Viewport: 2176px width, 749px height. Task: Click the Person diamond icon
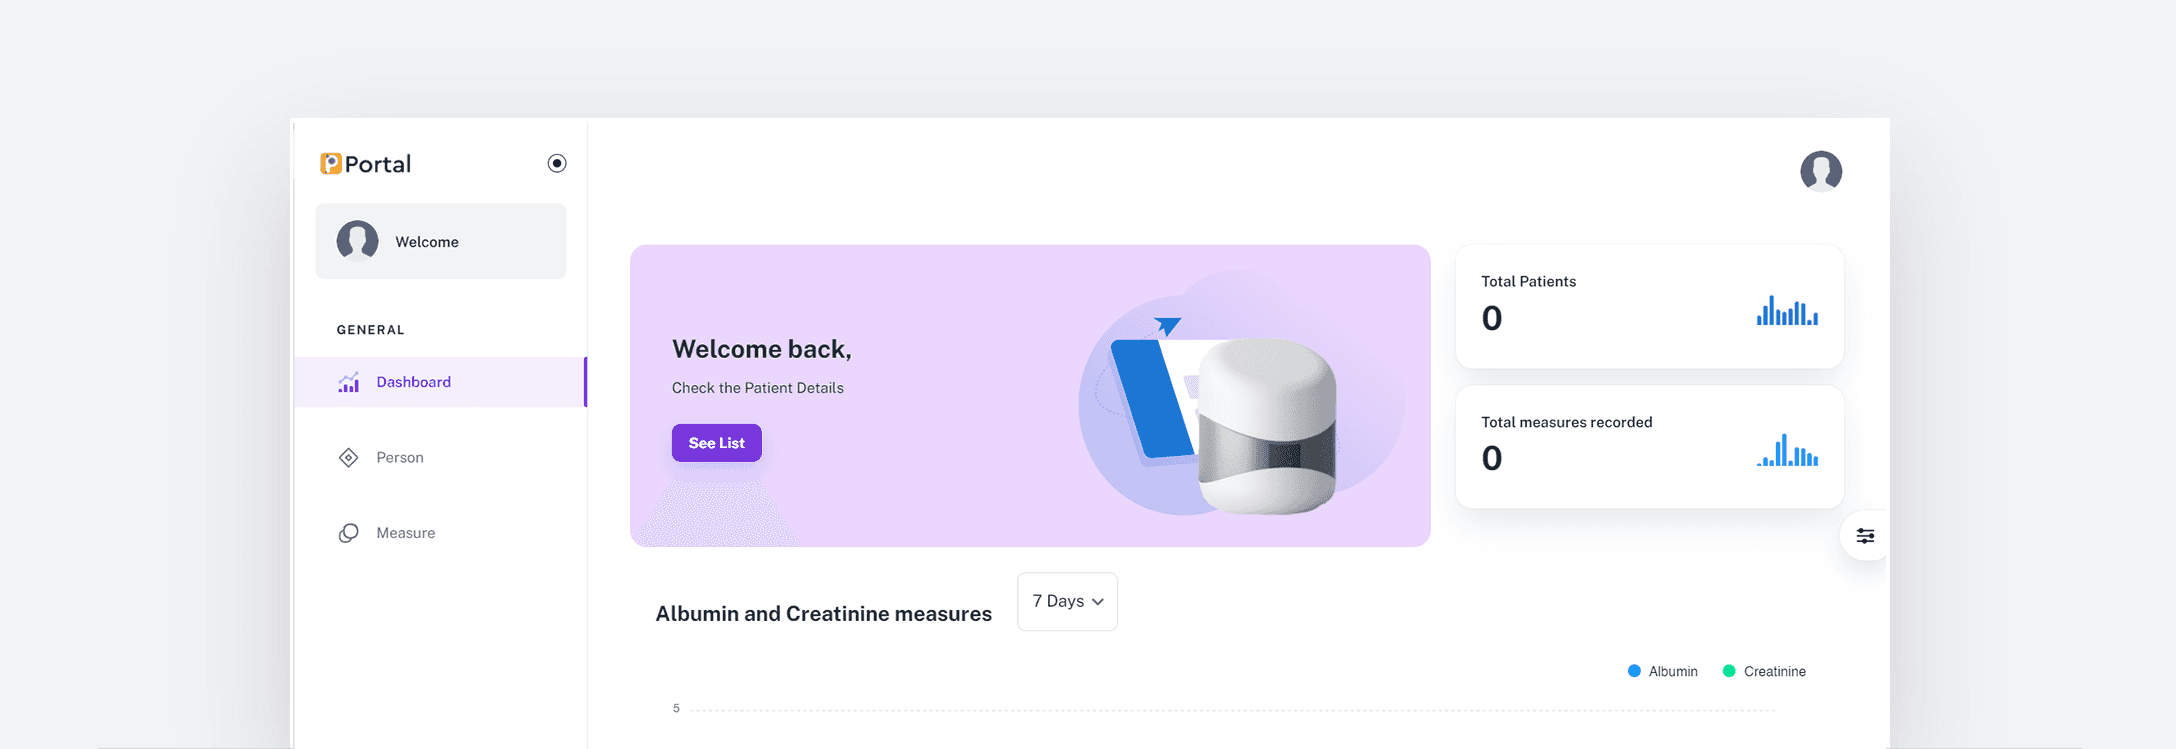[x=348, y=458]
